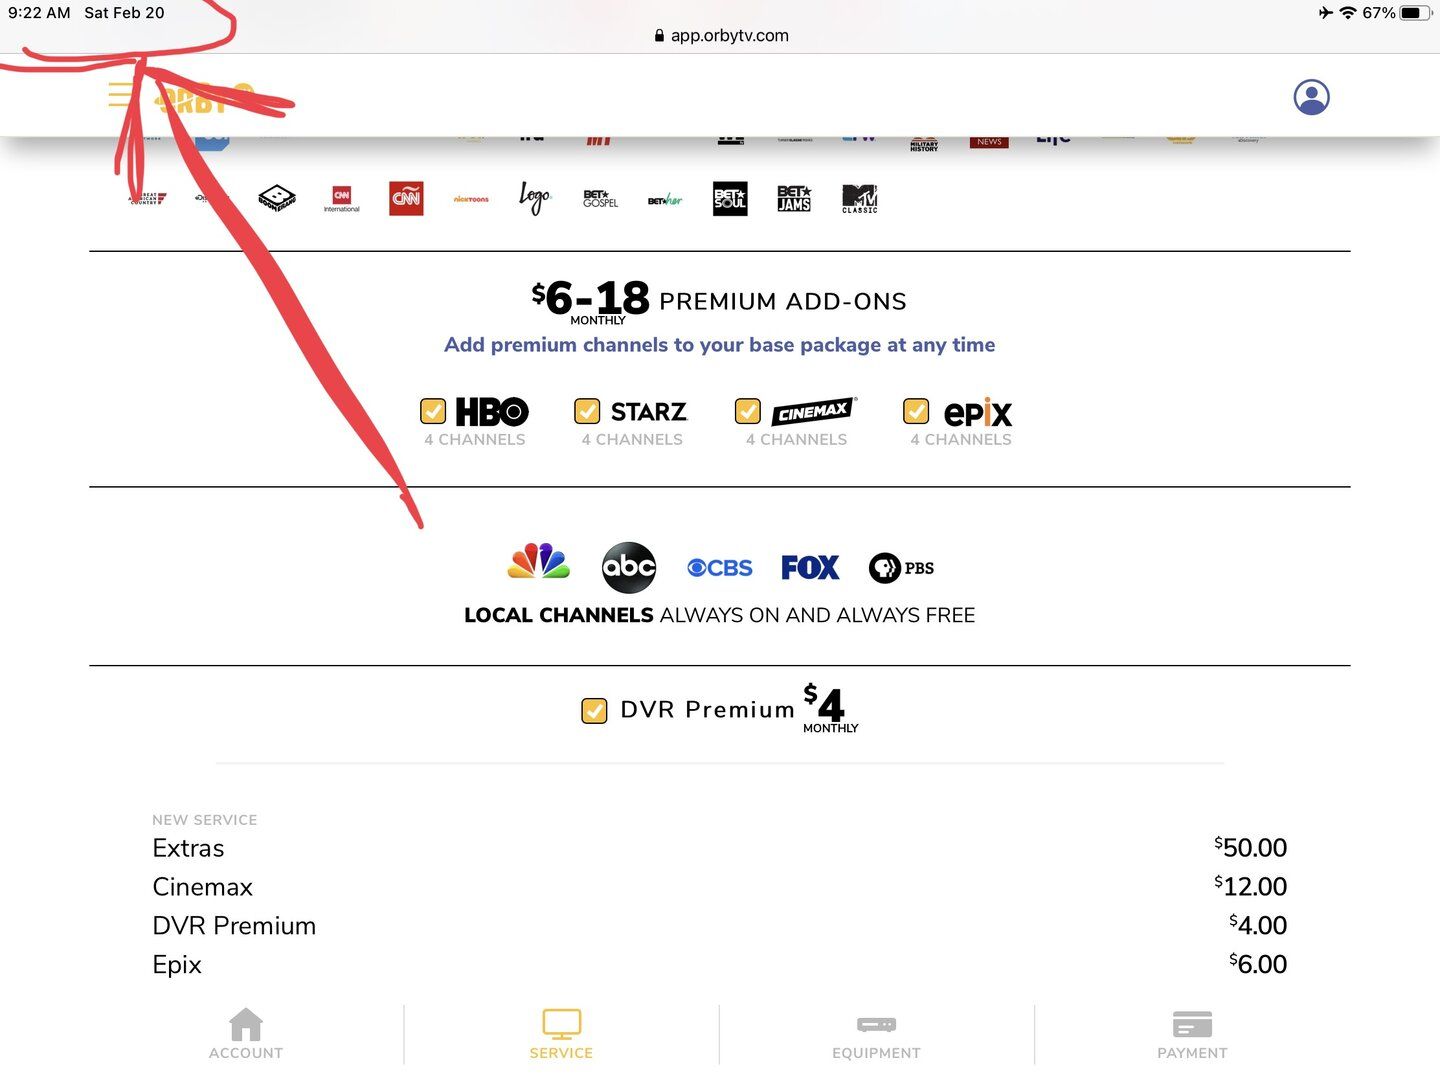Click the HBO logo
Image resolution: width=1440 pixels, height=1080 pixels.
click(492, 412)
